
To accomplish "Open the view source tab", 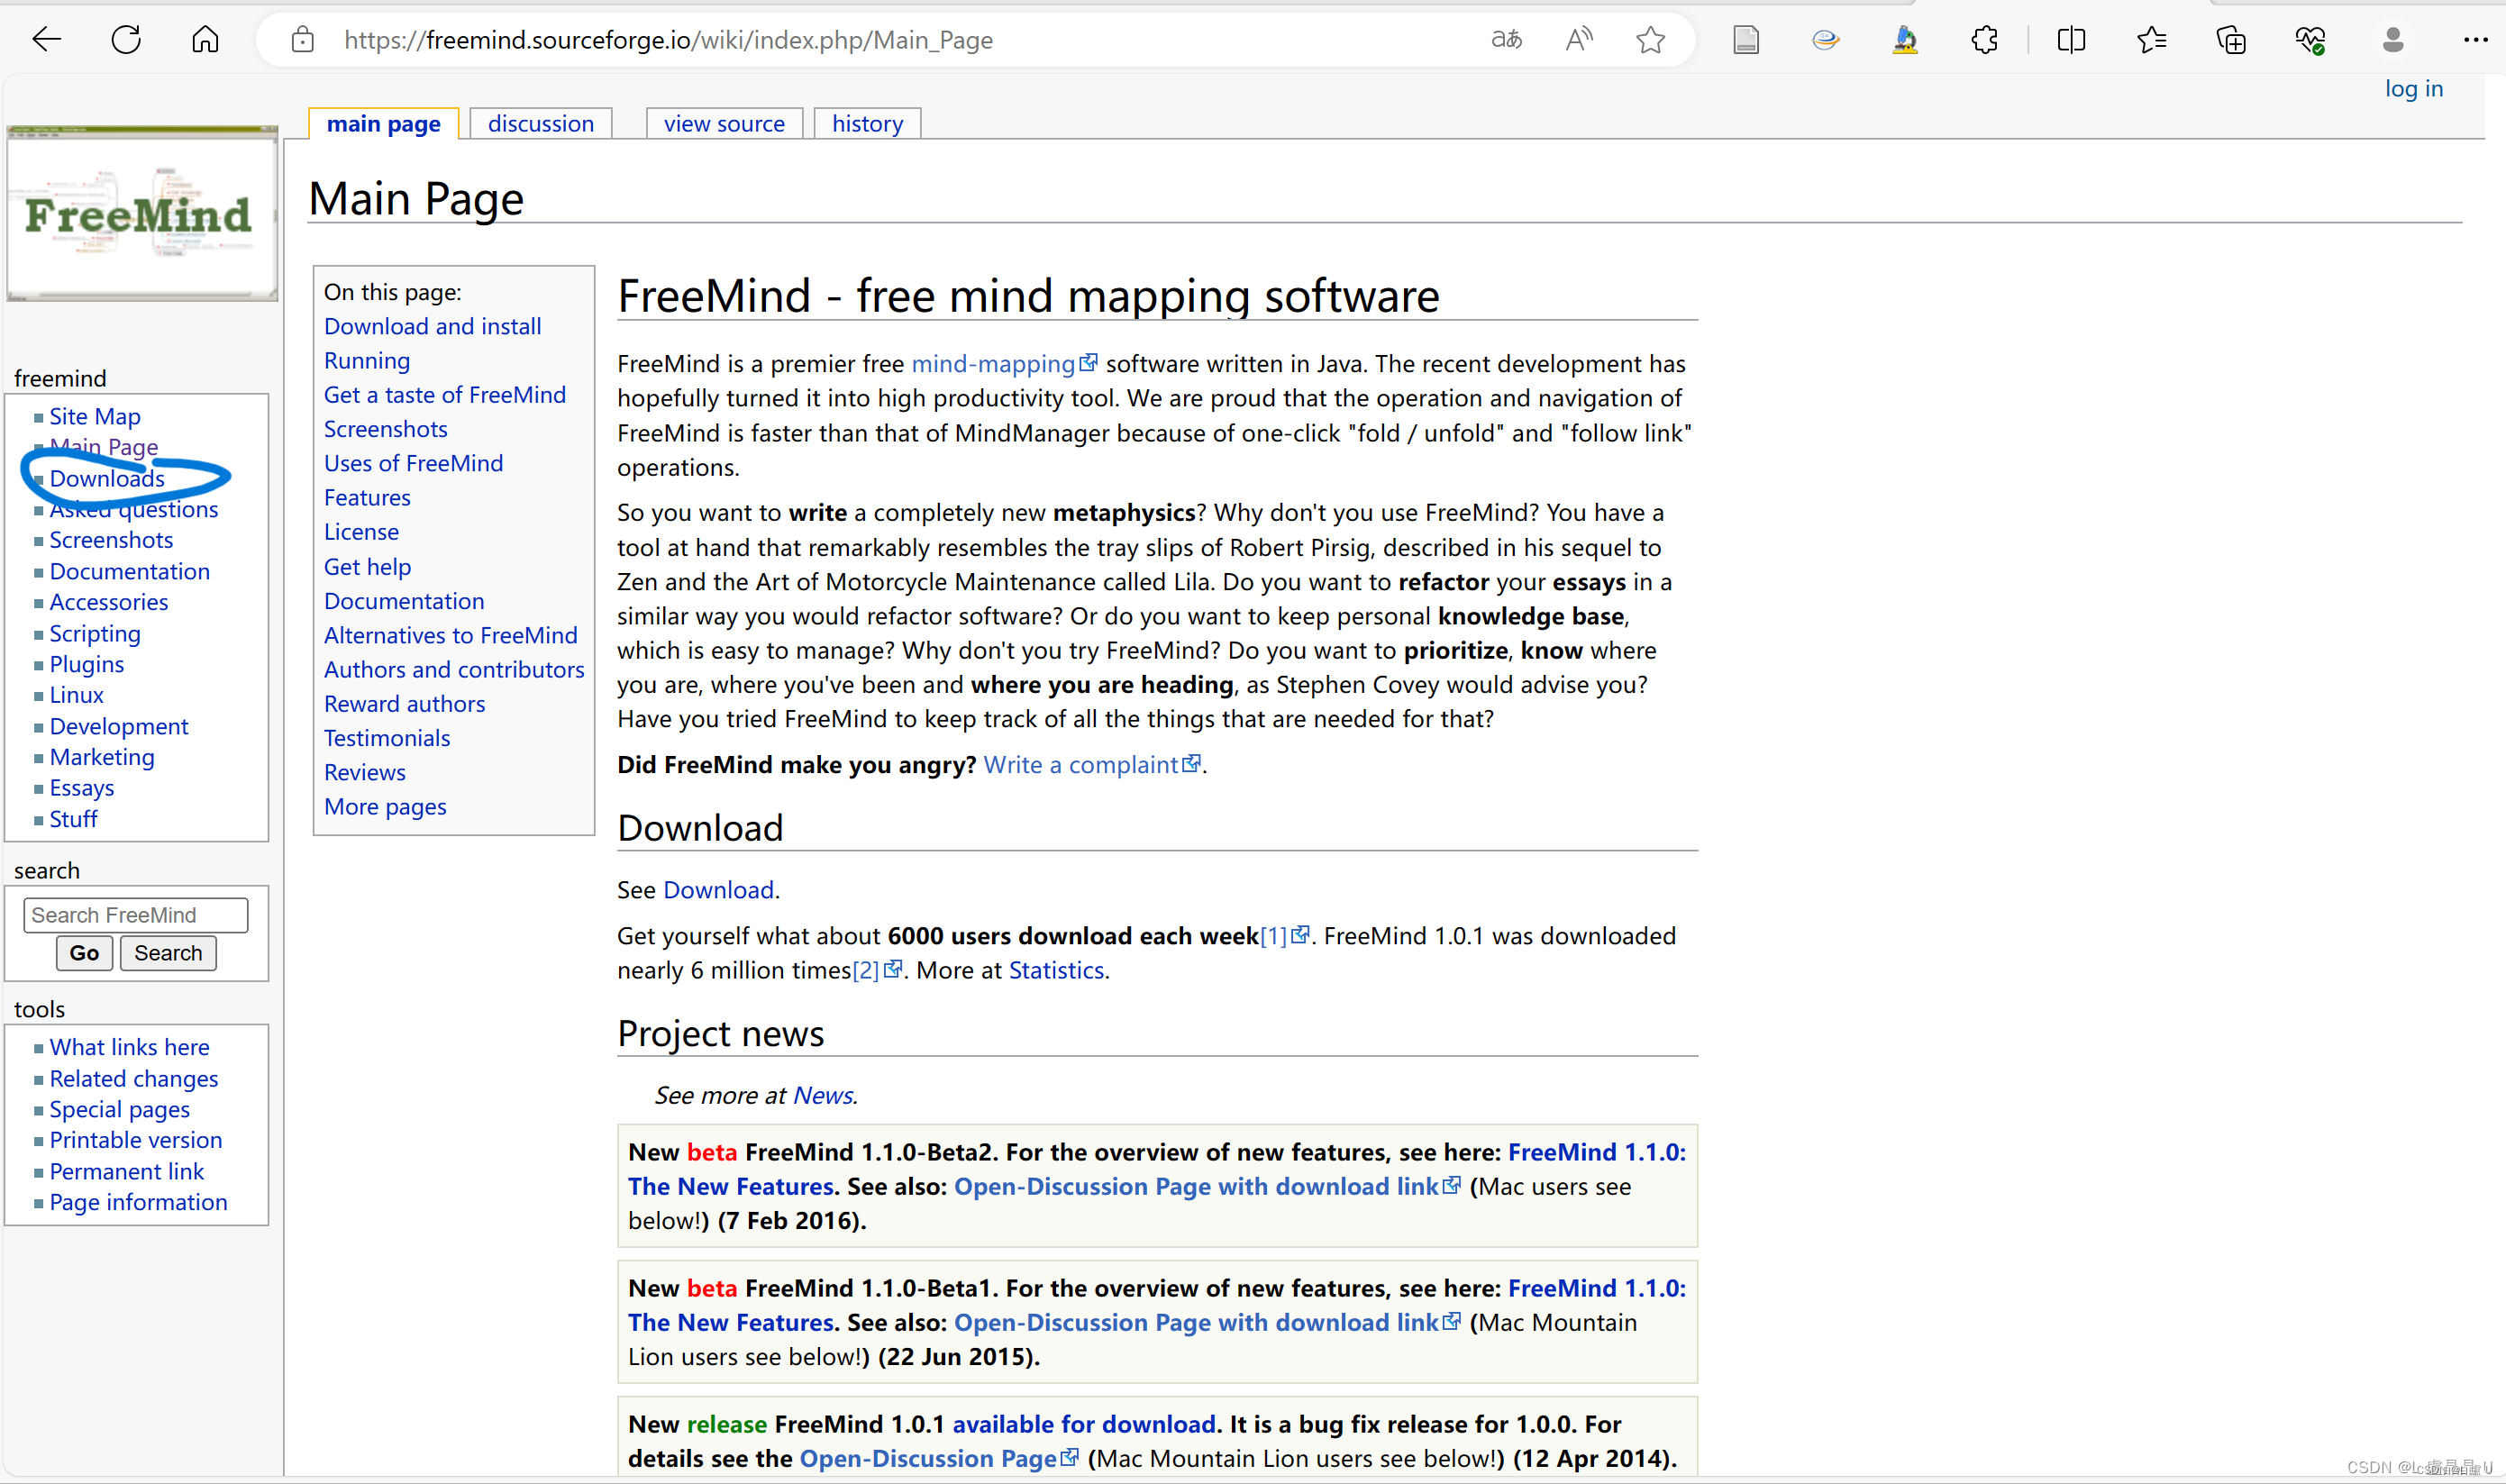I will [724, 124].
